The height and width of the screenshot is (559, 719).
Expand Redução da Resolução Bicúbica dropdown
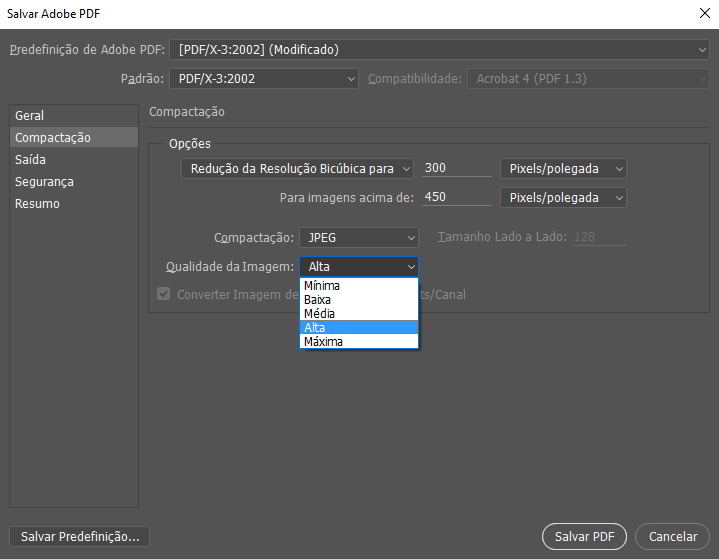[297, 169]
